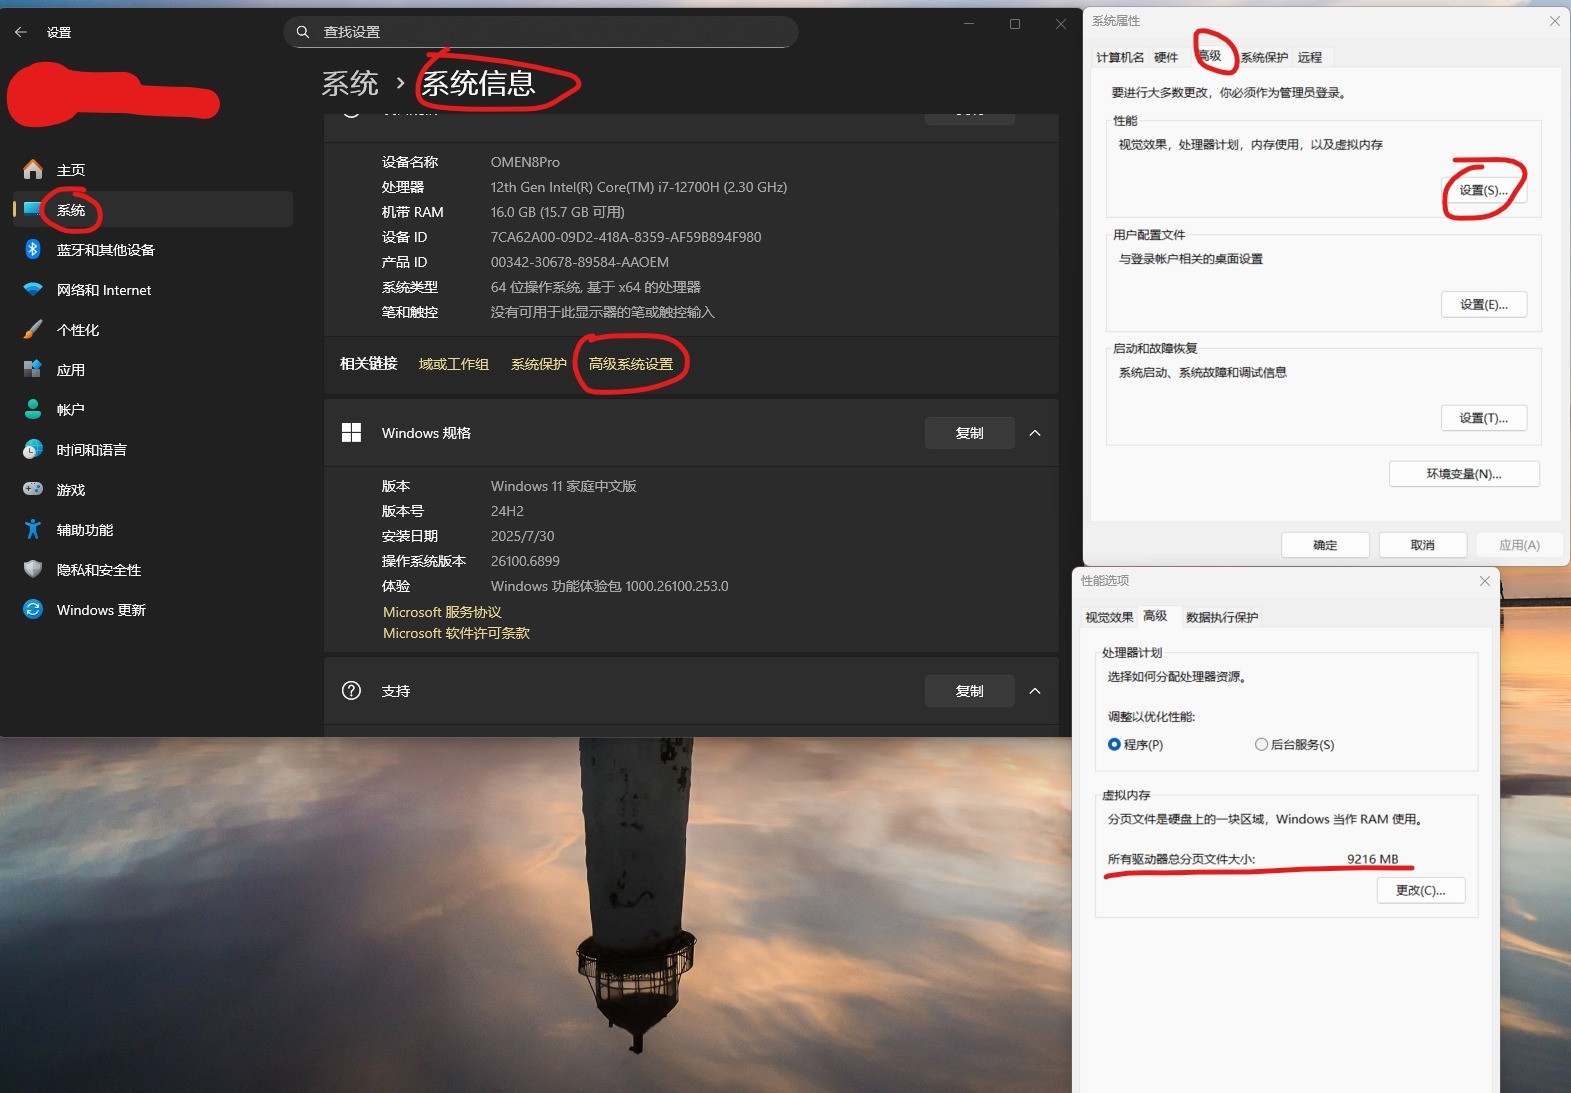Click the 游戏 gamepad icon
1571x1093 pixels.
(x=33, y=489)
